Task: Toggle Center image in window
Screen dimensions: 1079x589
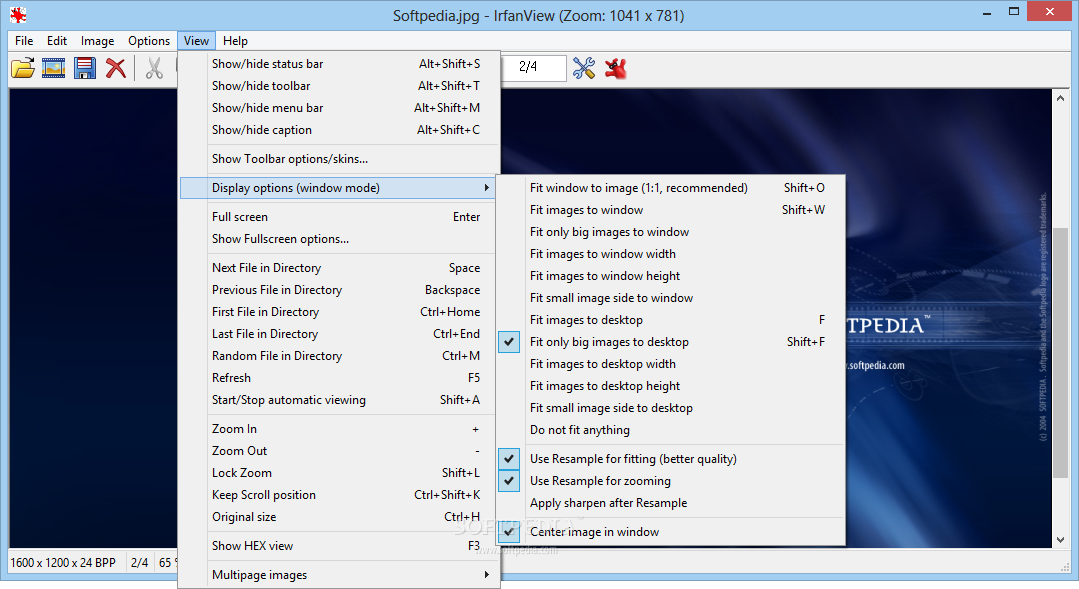Action: pos(671,532)
